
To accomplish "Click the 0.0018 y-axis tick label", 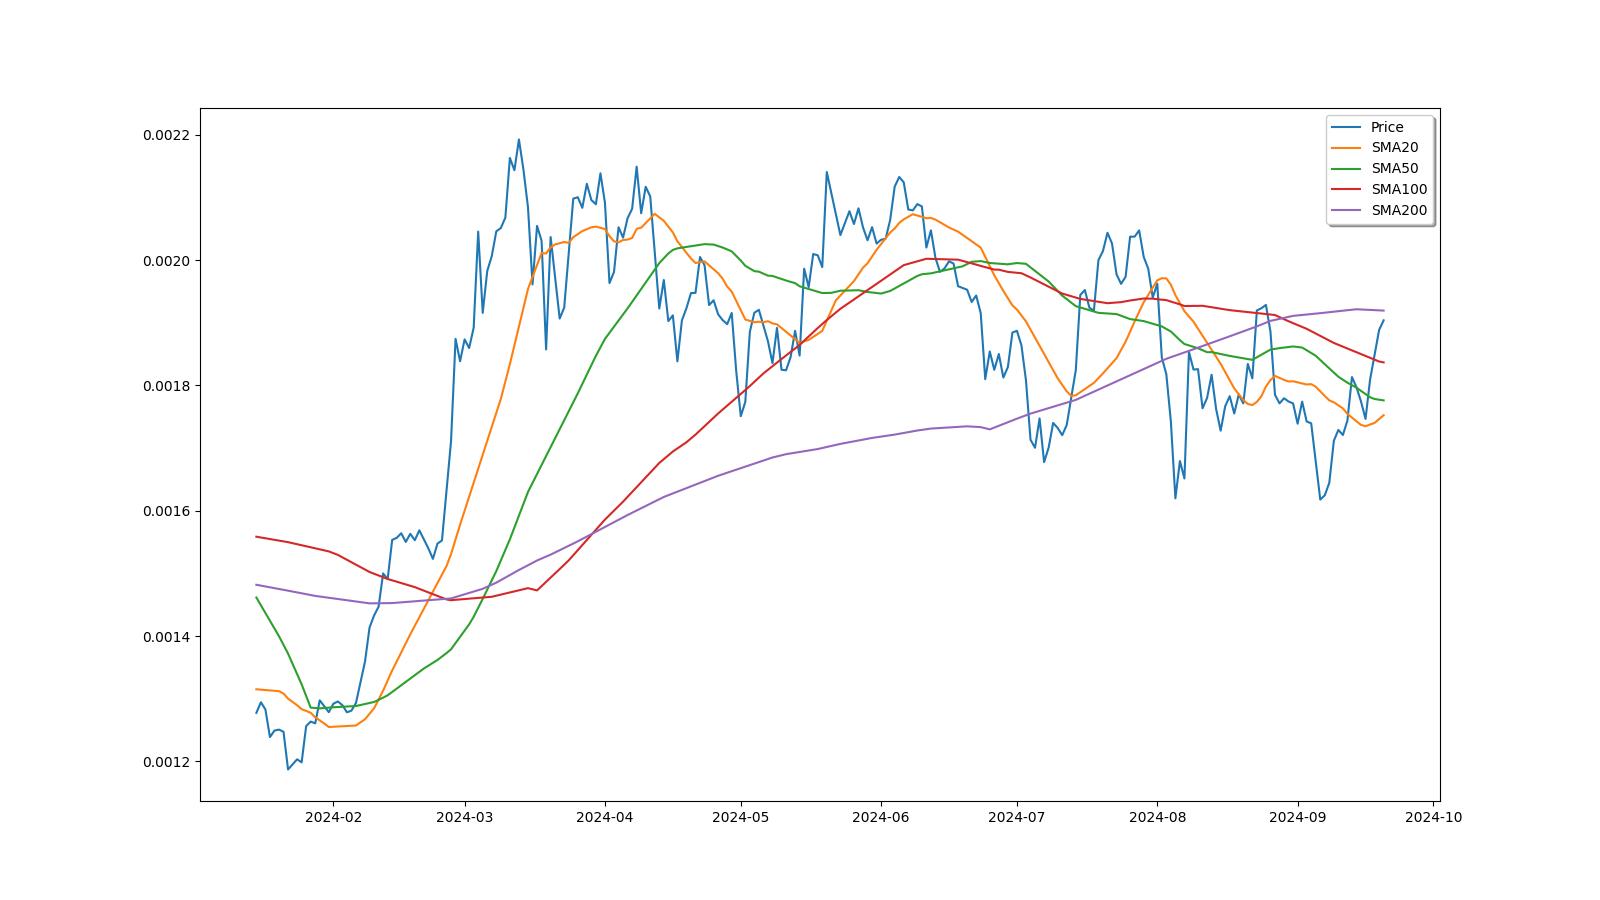I will [x=168, y=386].
